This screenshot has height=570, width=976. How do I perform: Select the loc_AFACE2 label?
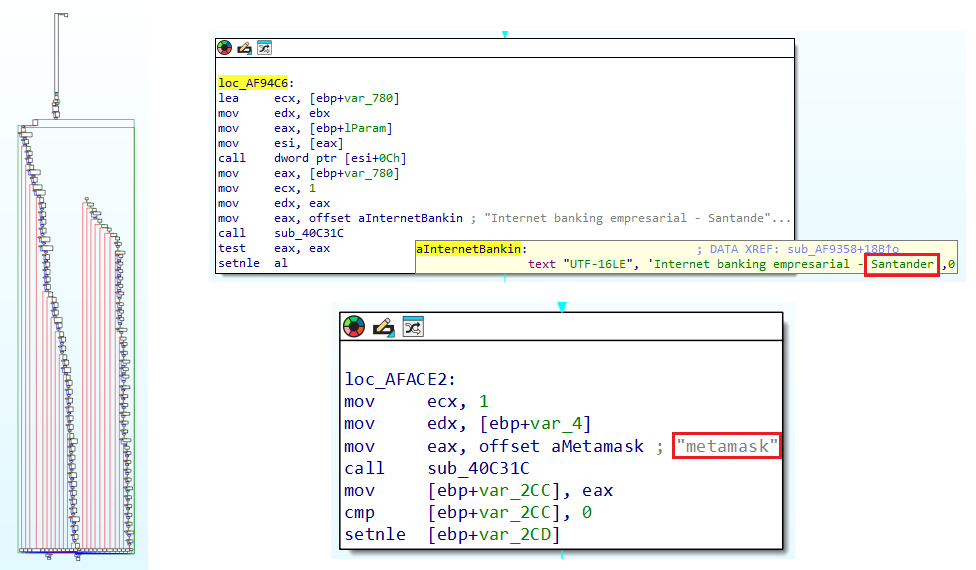pos(398,379)
